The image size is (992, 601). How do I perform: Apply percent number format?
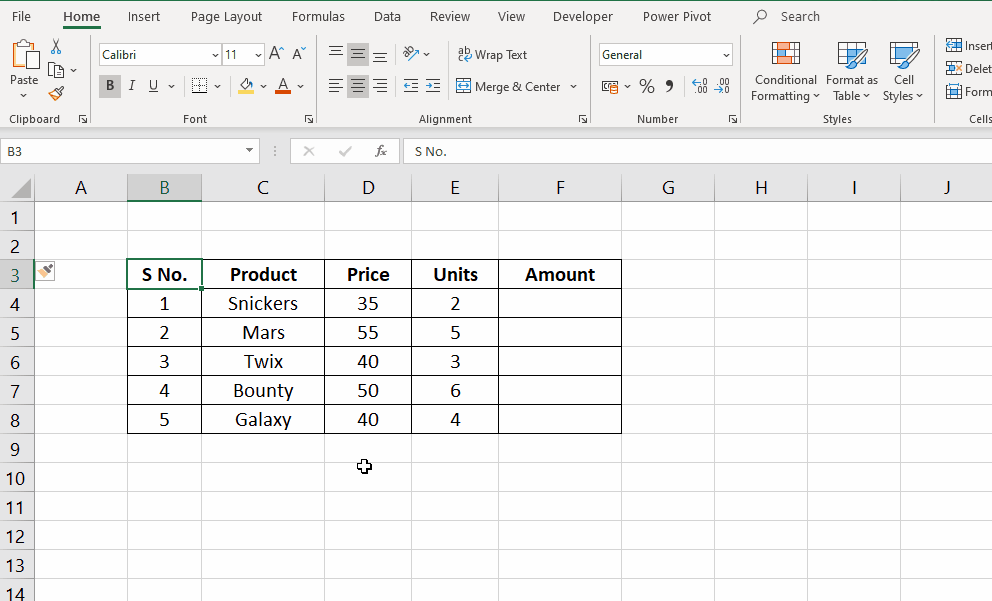click(x=646, y=87)
